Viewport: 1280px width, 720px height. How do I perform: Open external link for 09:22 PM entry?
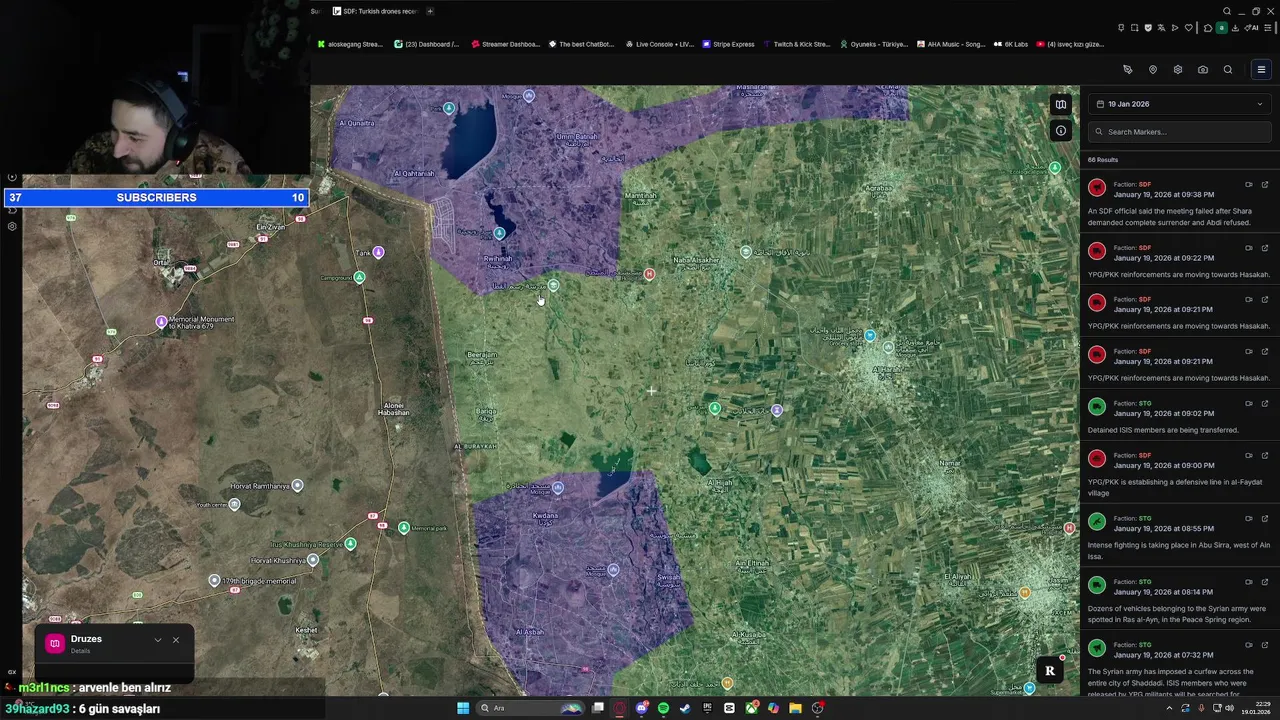coord(1264,247)
